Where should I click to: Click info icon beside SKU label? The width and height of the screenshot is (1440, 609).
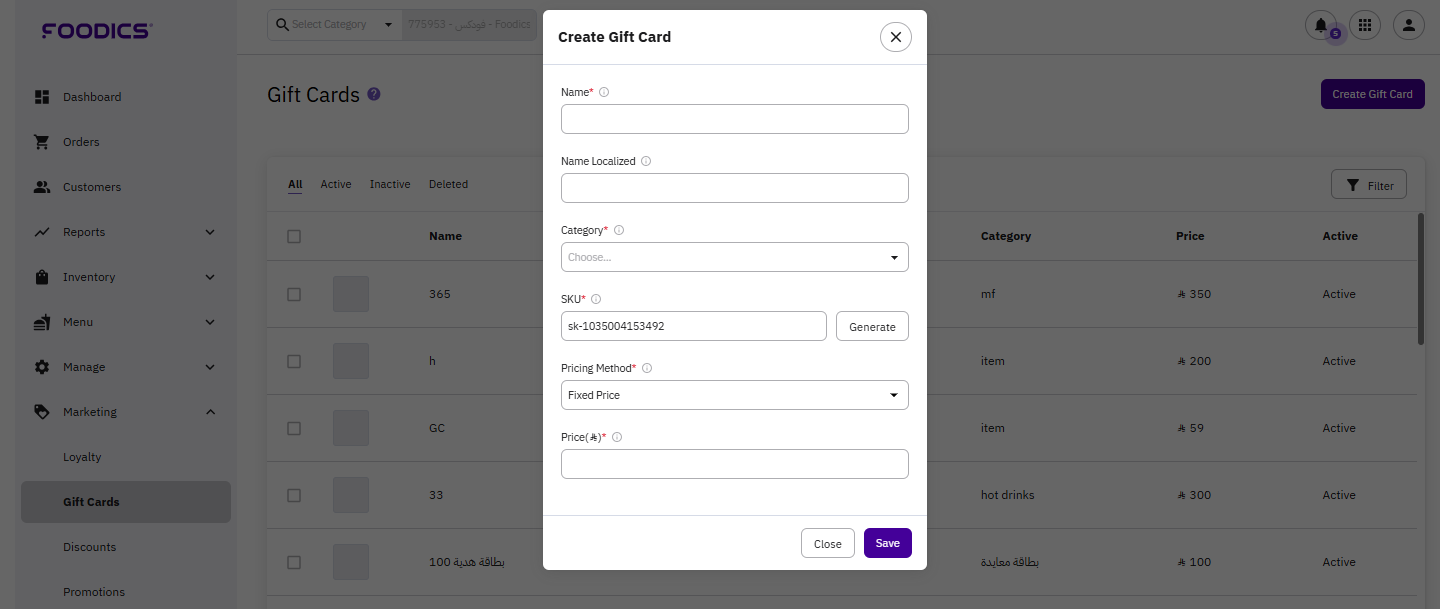(x=596, y=299)
